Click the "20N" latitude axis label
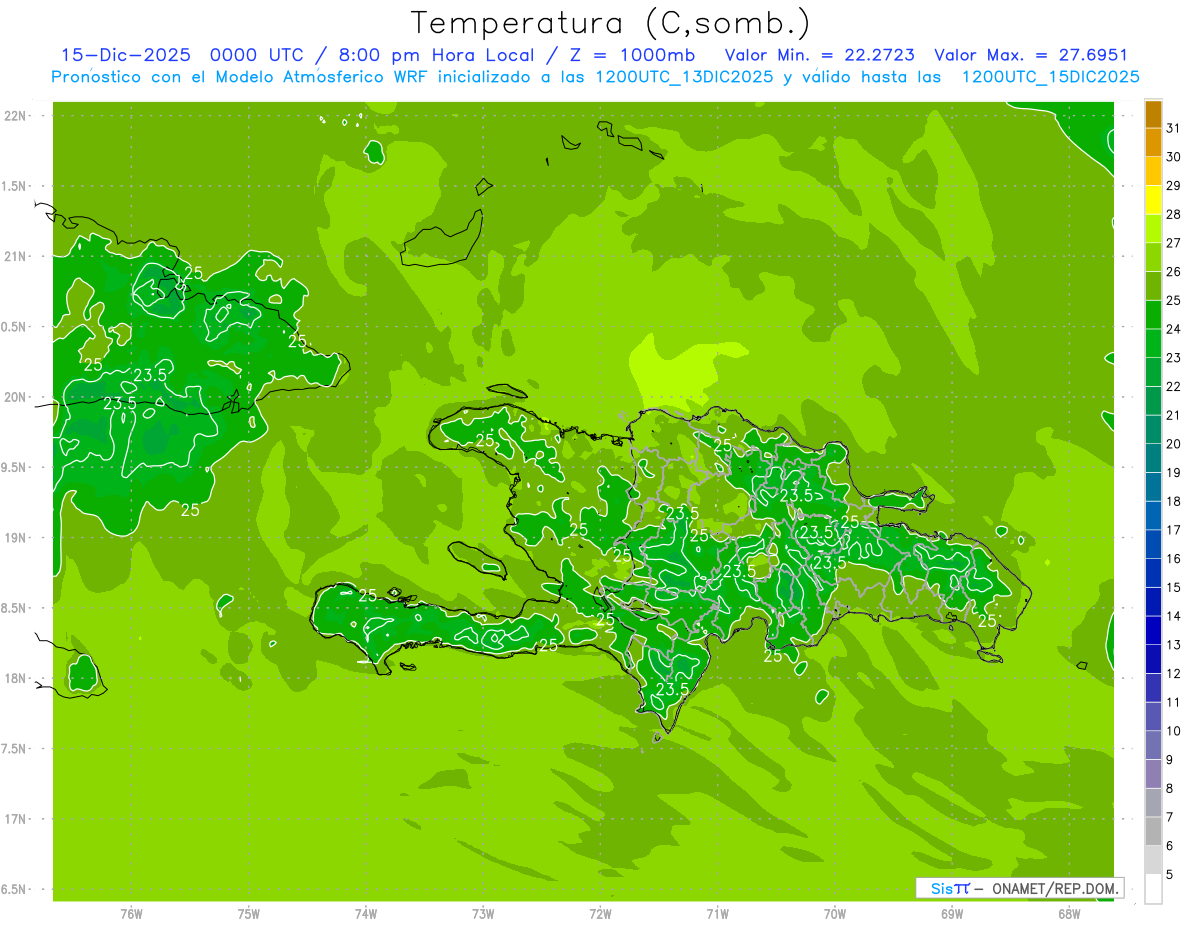Viewport: 1200px width, 927px height. [16, 397]
